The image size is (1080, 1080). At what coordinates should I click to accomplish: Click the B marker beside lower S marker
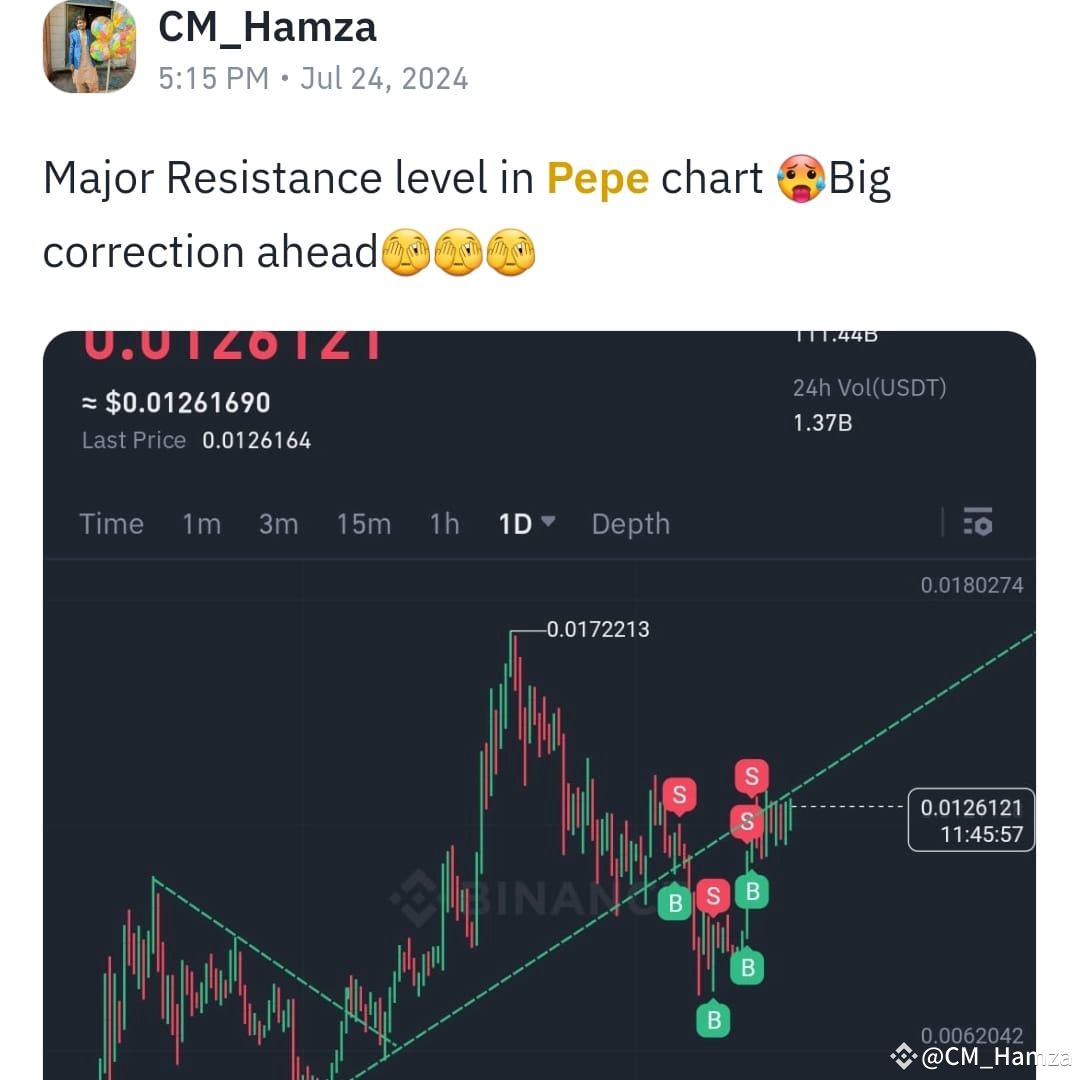(x=675, y=903)
